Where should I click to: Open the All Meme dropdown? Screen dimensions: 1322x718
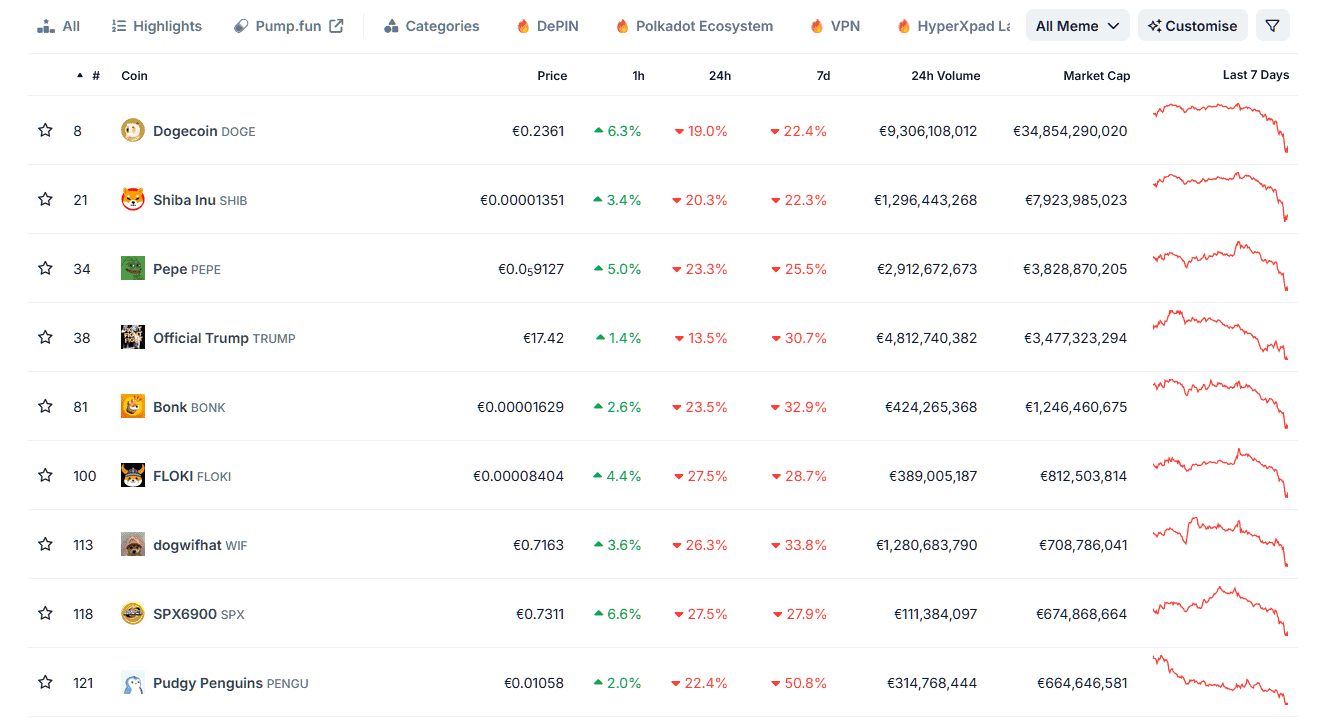[x=1077, y=26]
